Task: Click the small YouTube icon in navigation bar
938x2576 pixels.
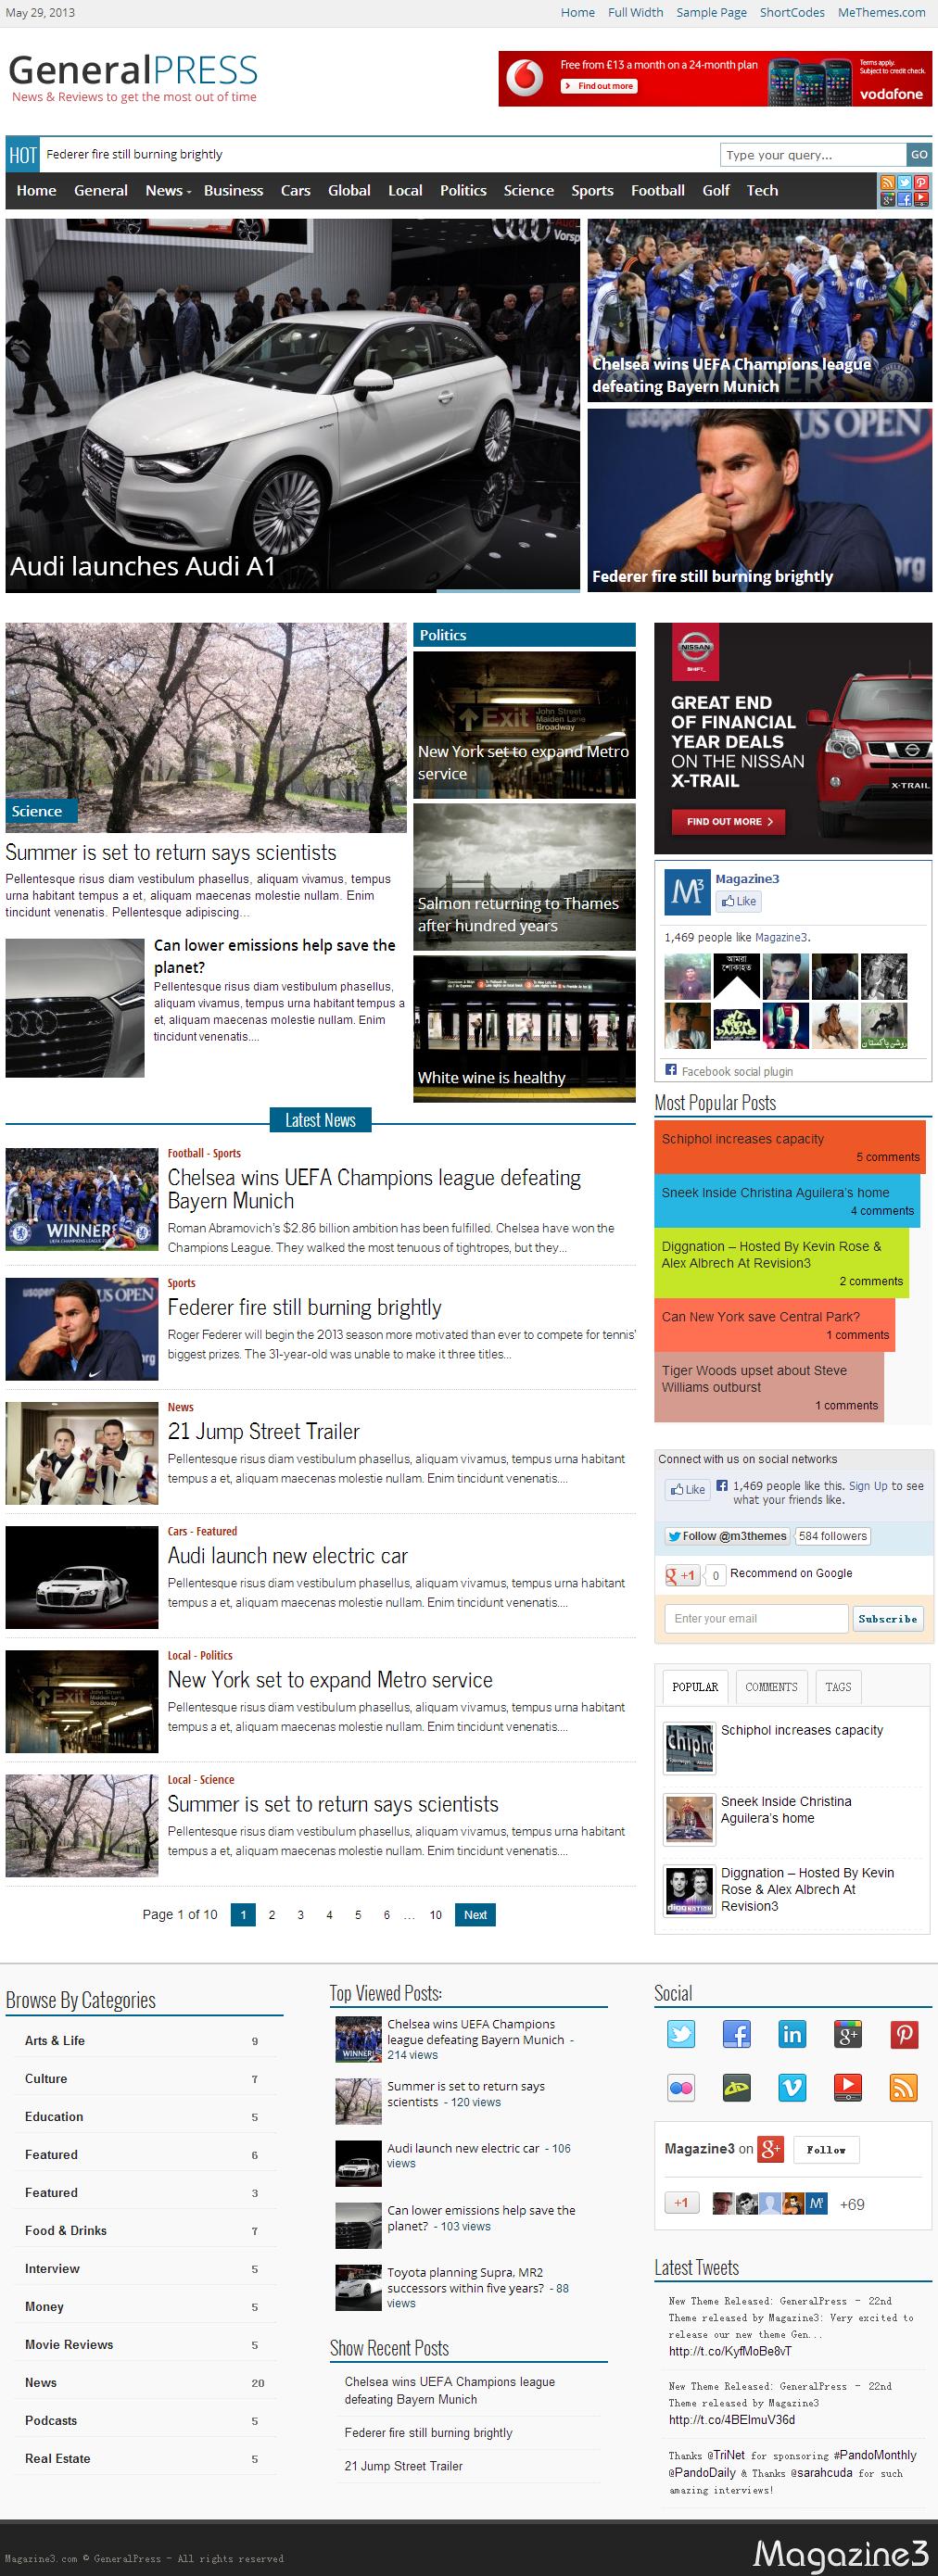Action: coord(921,200)
